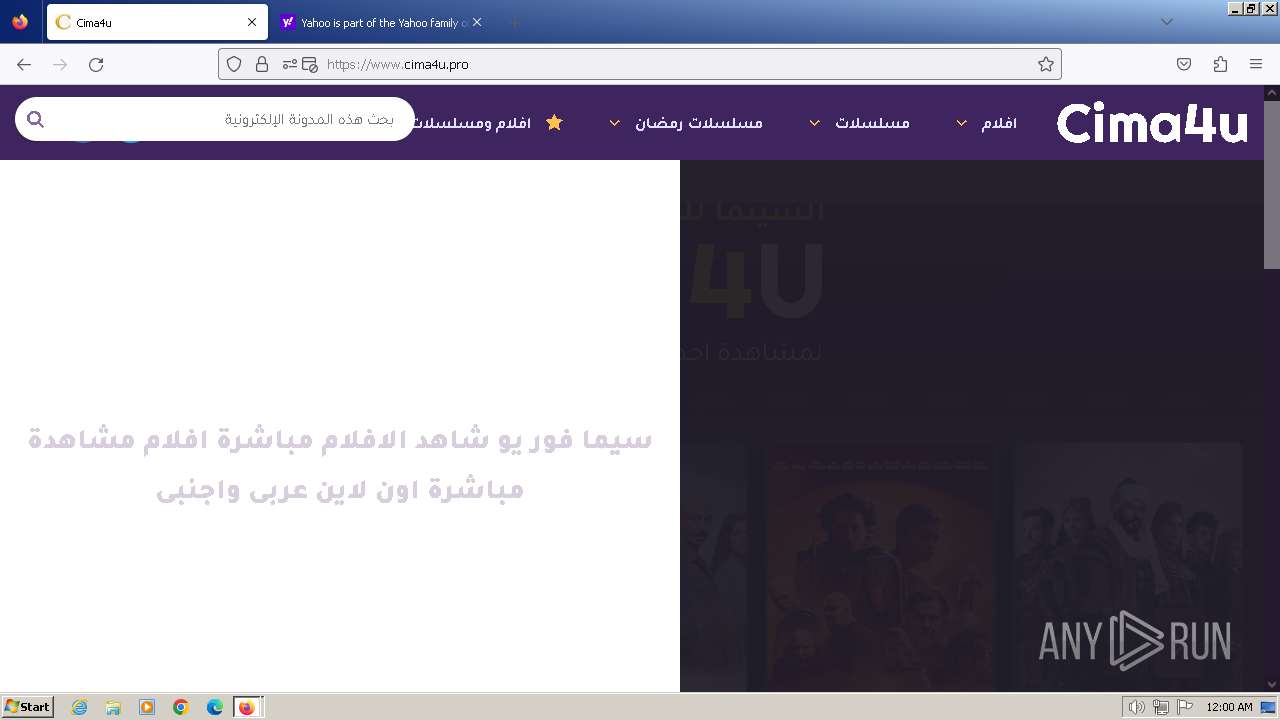Open File Explorer folder from the taskbar

click(x=113, y=707)
